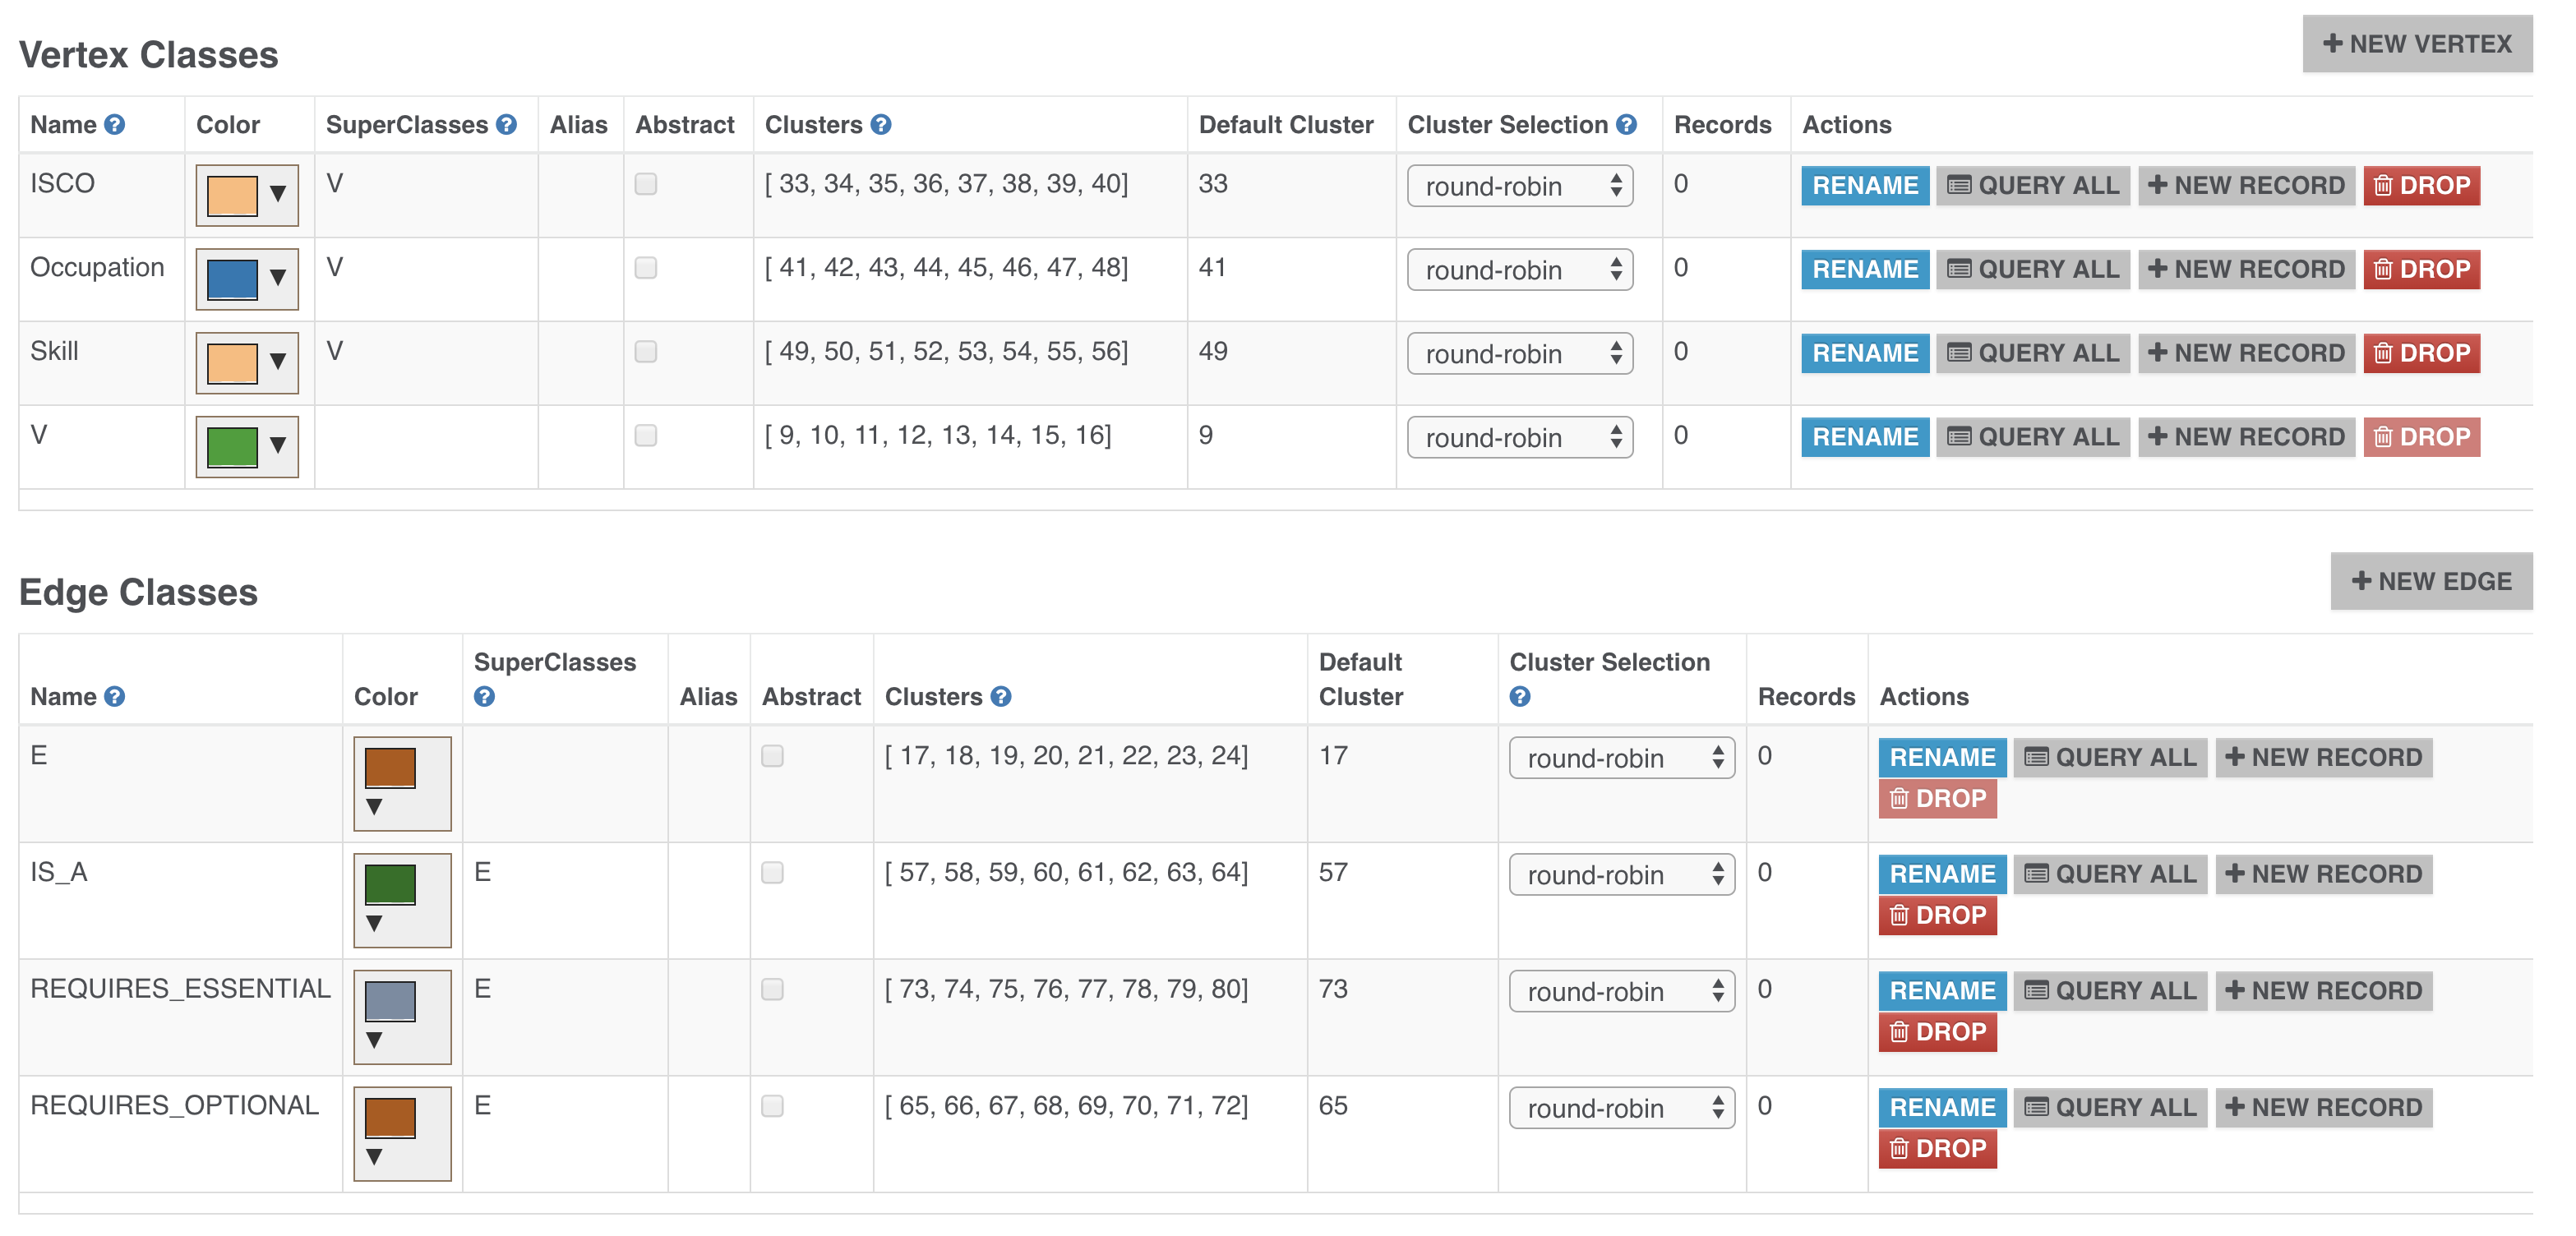Query all REQUIRES_OPTIONAL records
2576x1236 pixels.
click(x=2110, y=1108)
